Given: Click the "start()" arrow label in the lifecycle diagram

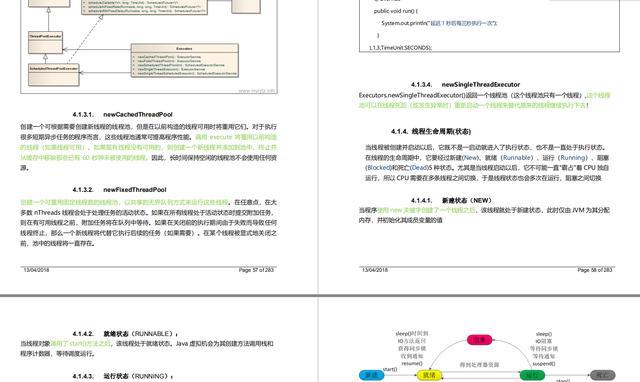Looking at the screenshot, I should coord(390,369).
